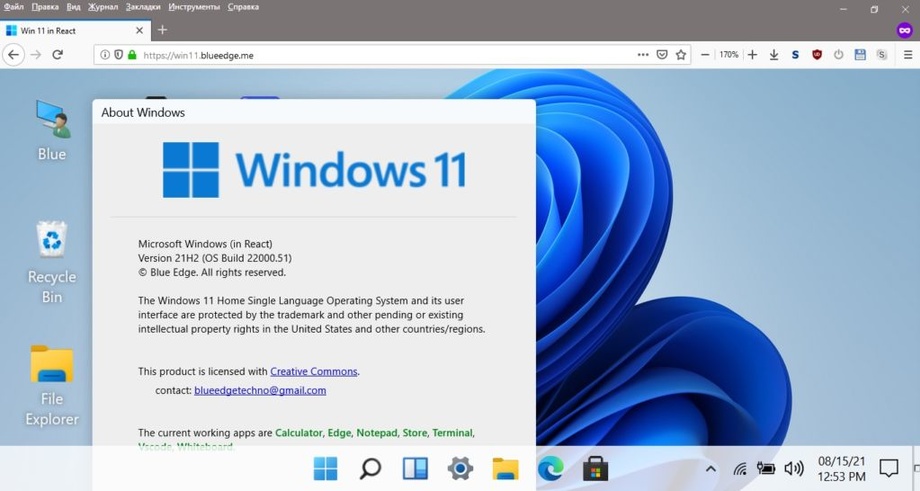Select the Win 11 in React tab
The width and height of the screenshot is (920, 491).
pyautogui.click(x=75, y=31)
